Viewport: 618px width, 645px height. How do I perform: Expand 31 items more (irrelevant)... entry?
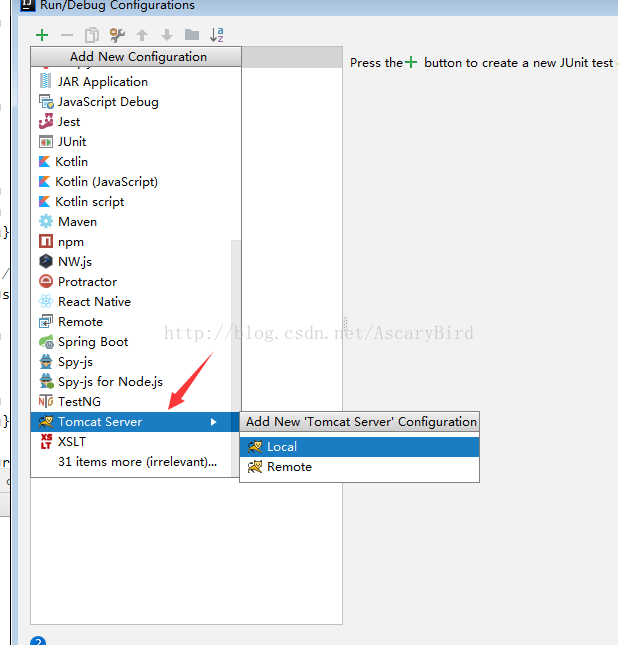[135, 462]
